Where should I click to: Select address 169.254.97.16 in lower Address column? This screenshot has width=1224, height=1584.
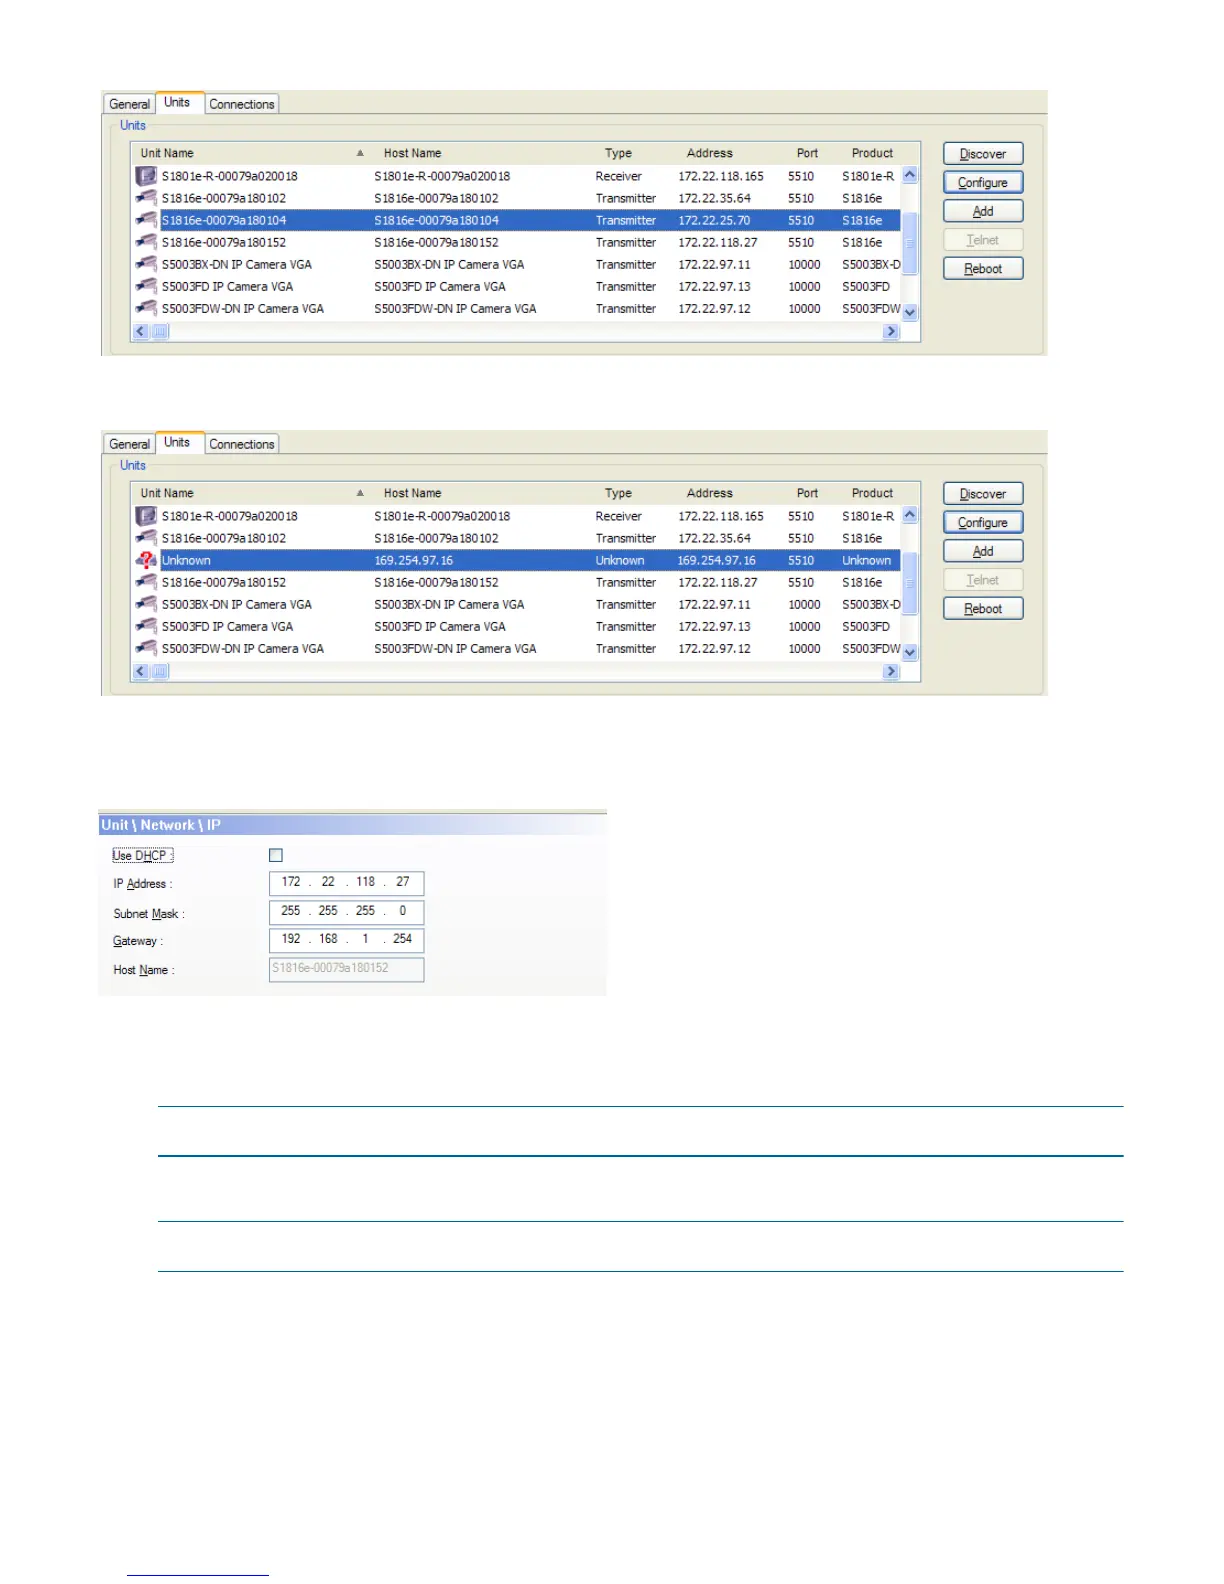pyautogui.click(x=716, y=560)
